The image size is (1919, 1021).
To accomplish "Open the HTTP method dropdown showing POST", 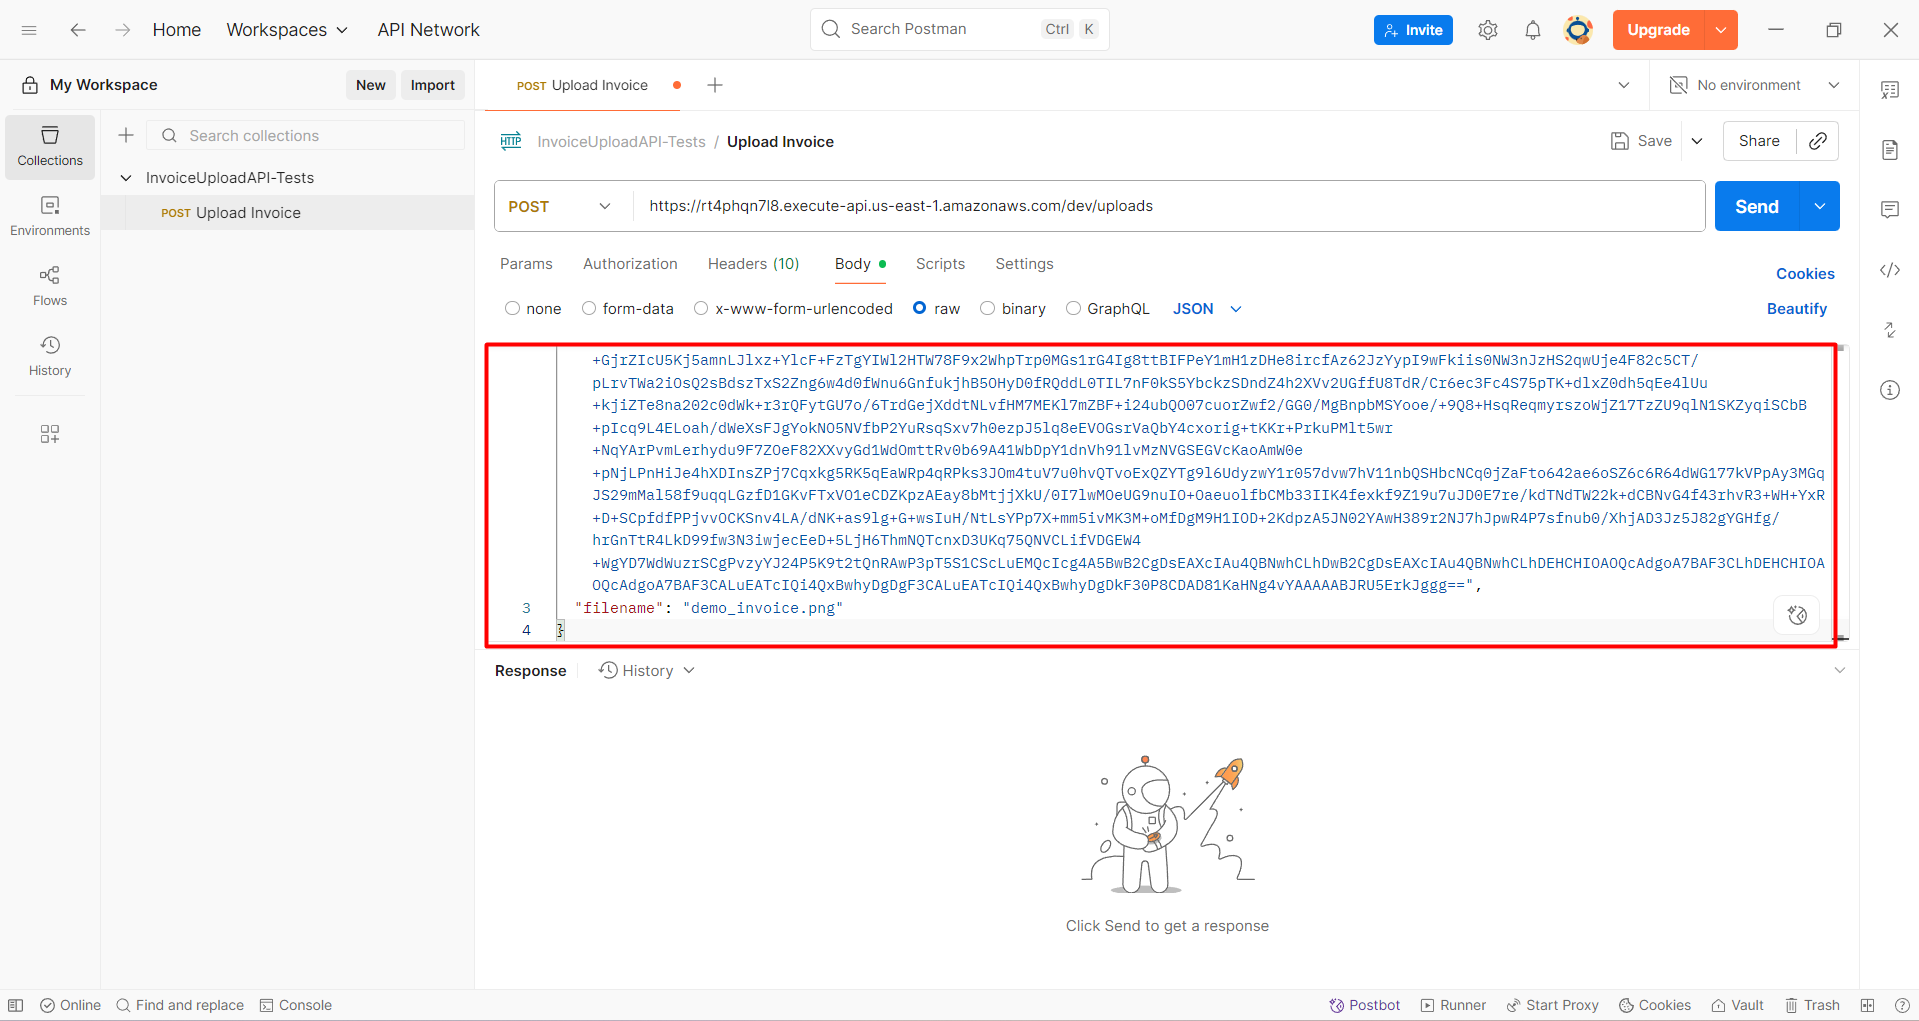I will click(559, 206).
